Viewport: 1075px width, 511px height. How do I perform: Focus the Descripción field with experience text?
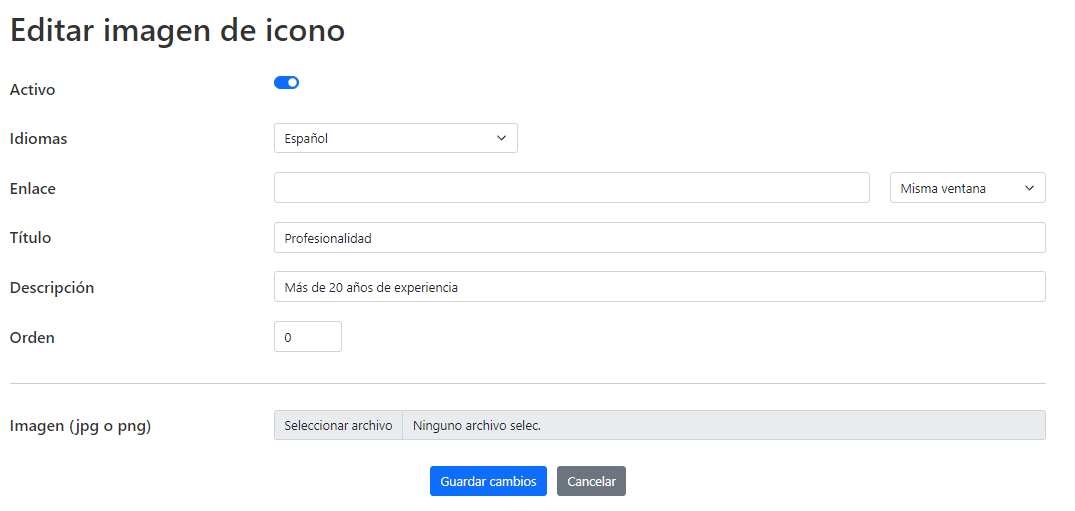click(660, 287)
